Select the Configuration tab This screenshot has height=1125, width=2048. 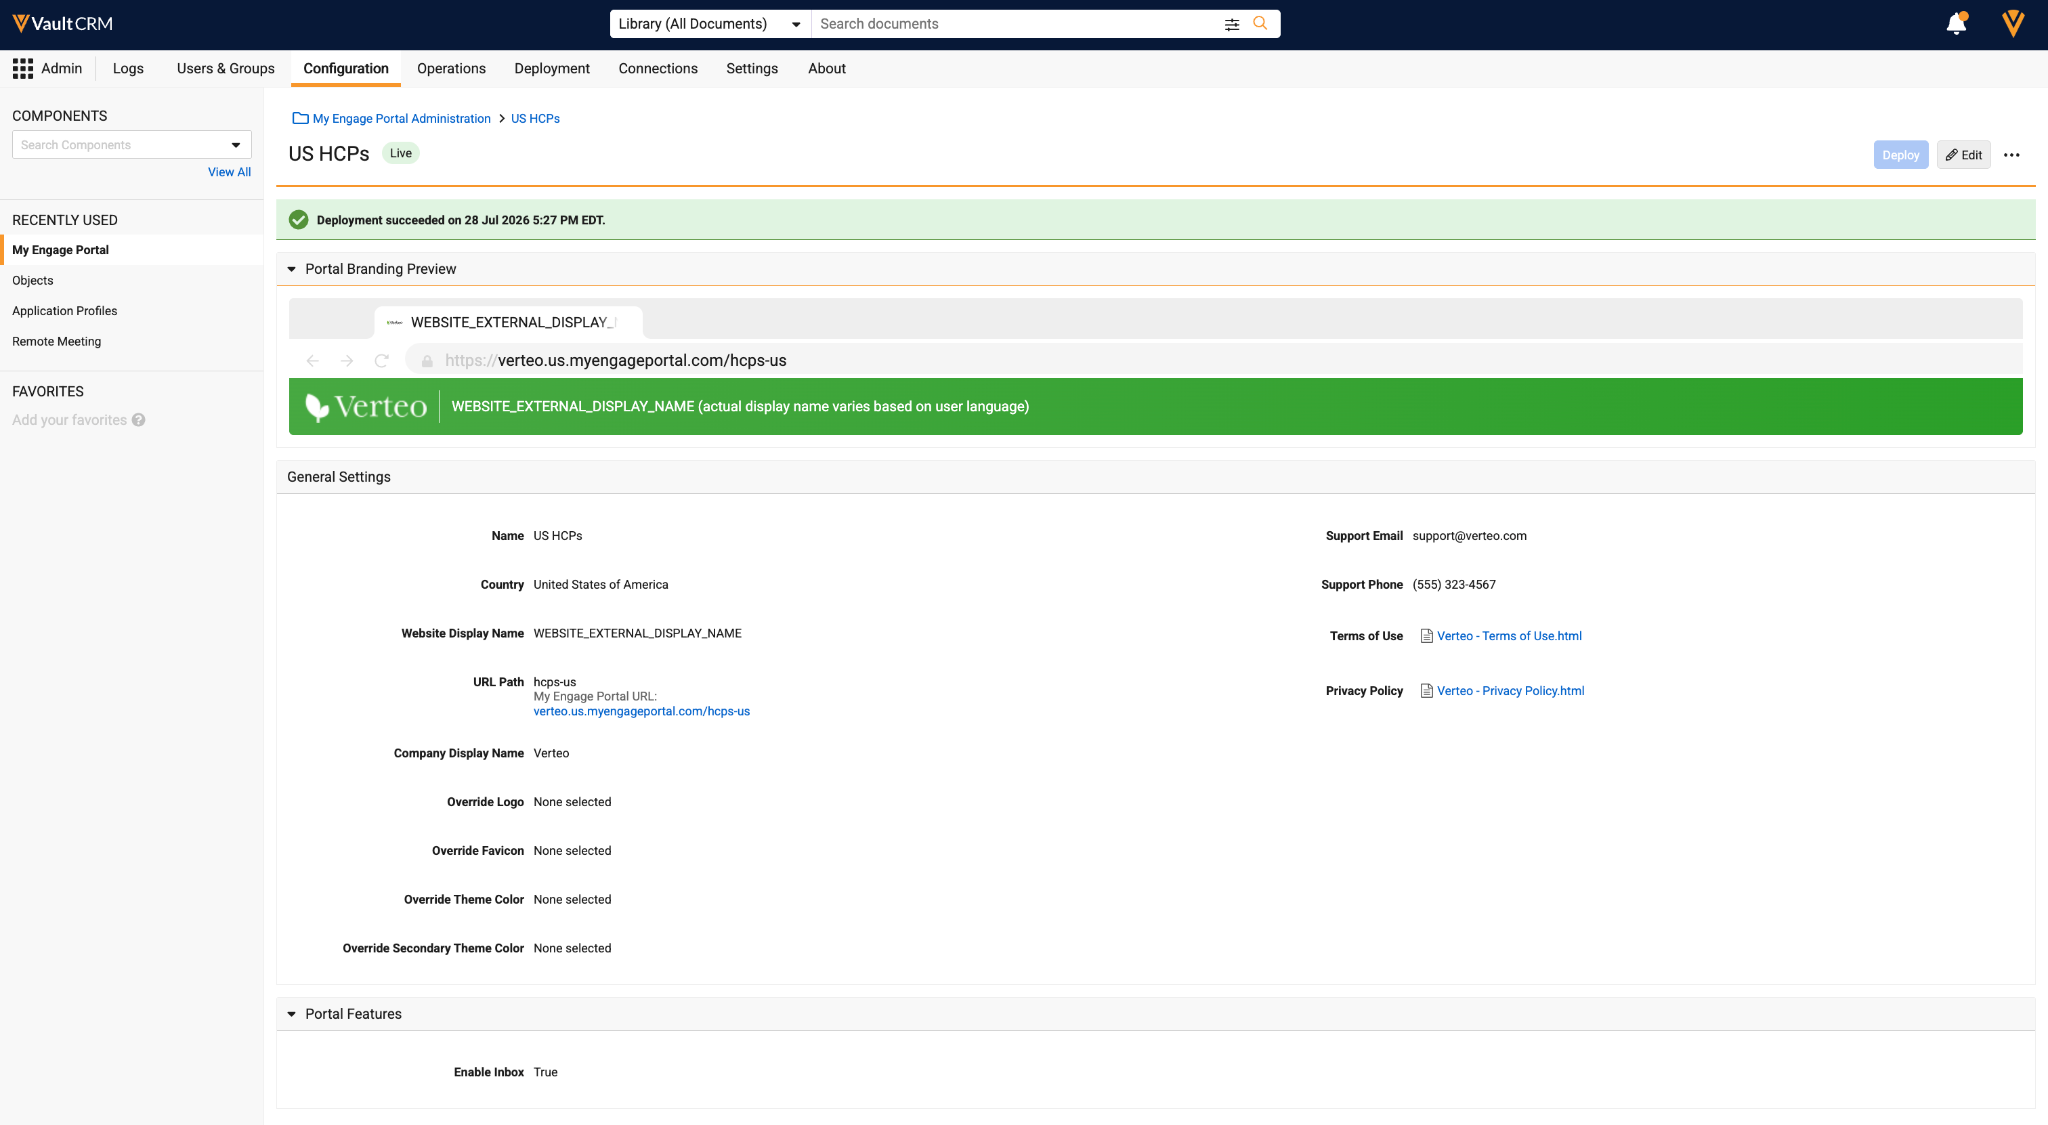(346, 68)
